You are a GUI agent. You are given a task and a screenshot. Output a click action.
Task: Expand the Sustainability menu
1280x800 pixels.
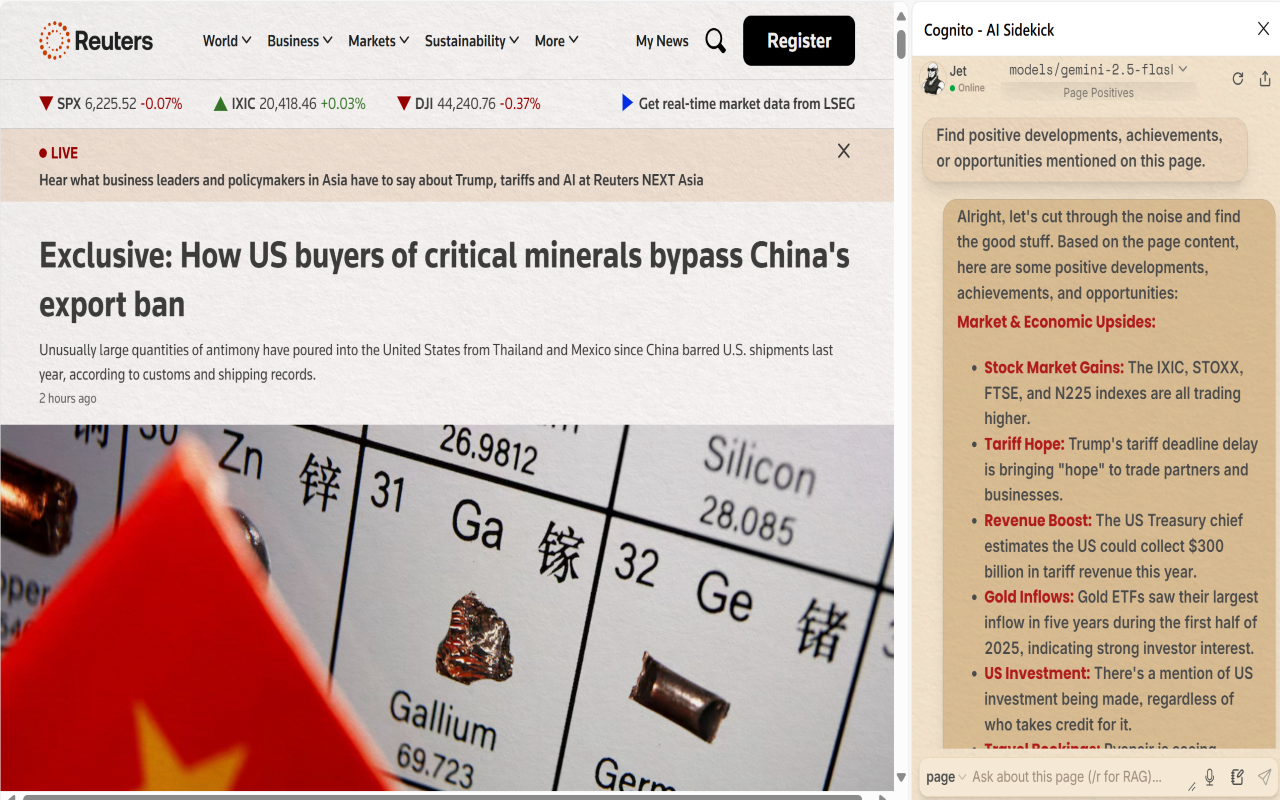pyautogui.click(x=472, y=41)
